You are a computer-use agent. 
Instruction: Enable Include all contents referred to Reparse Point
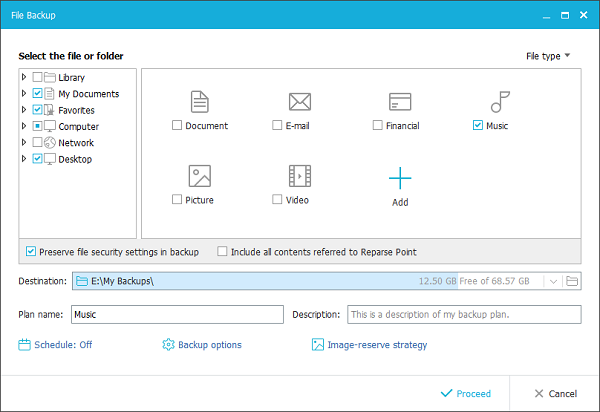pos(222,251)
